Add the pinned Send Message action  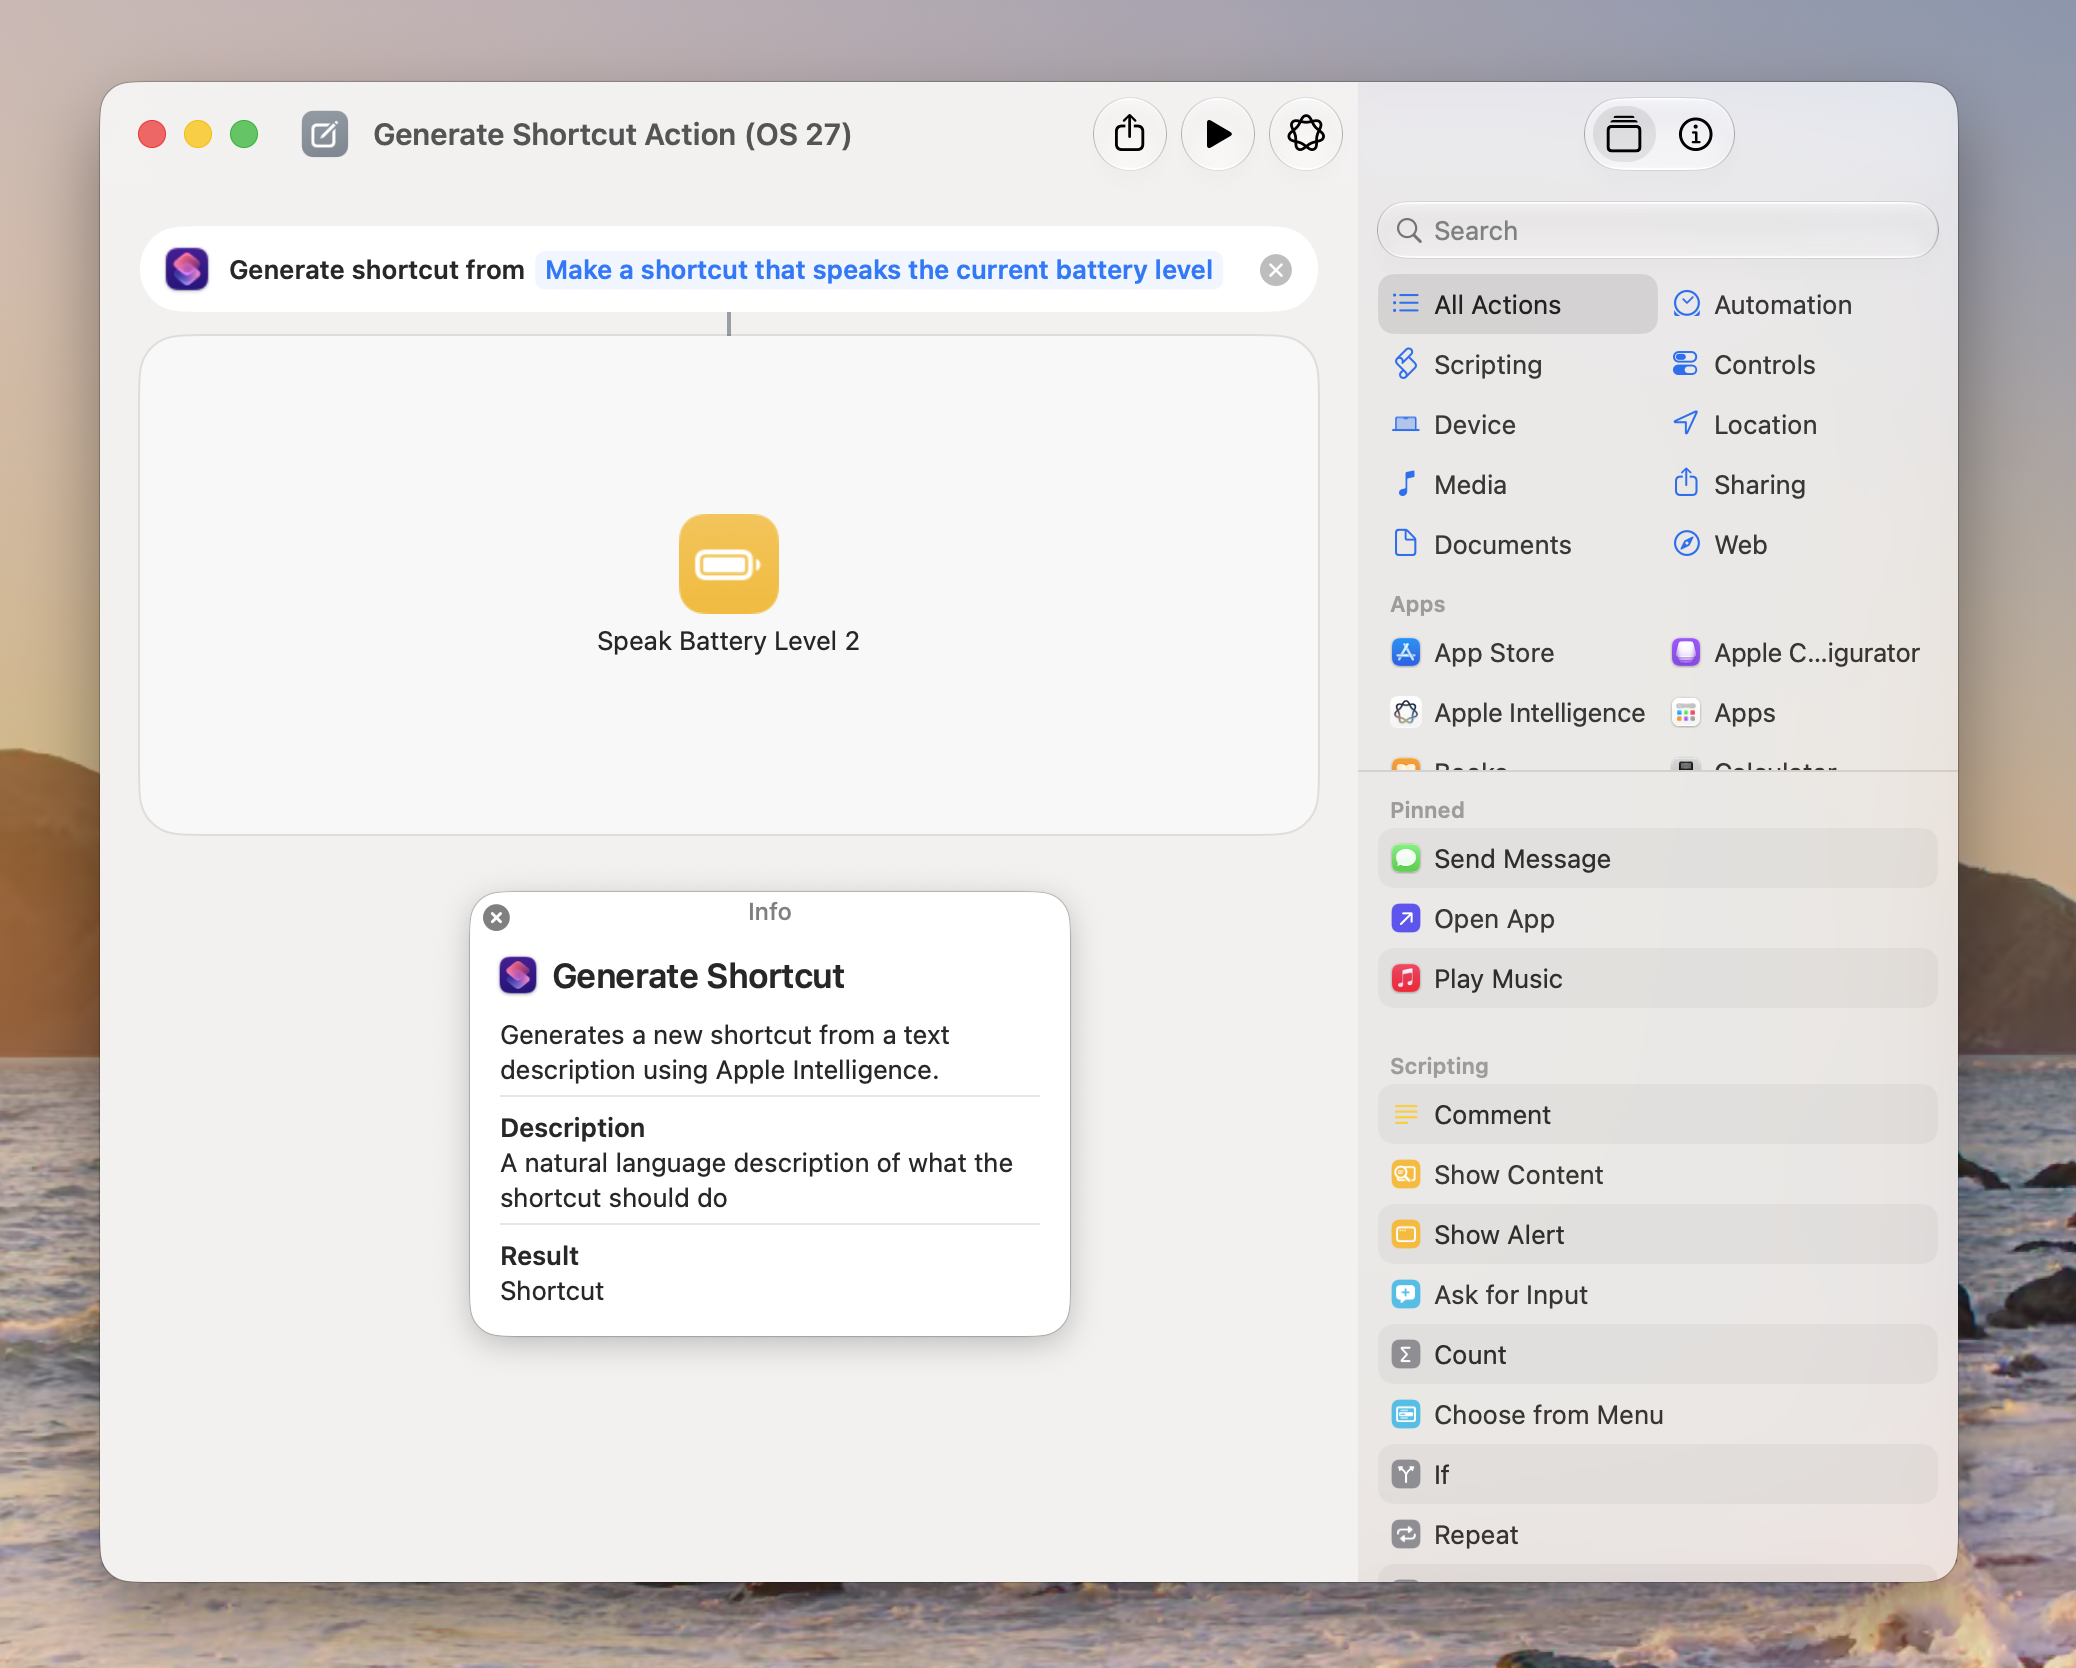(1657, 859)
